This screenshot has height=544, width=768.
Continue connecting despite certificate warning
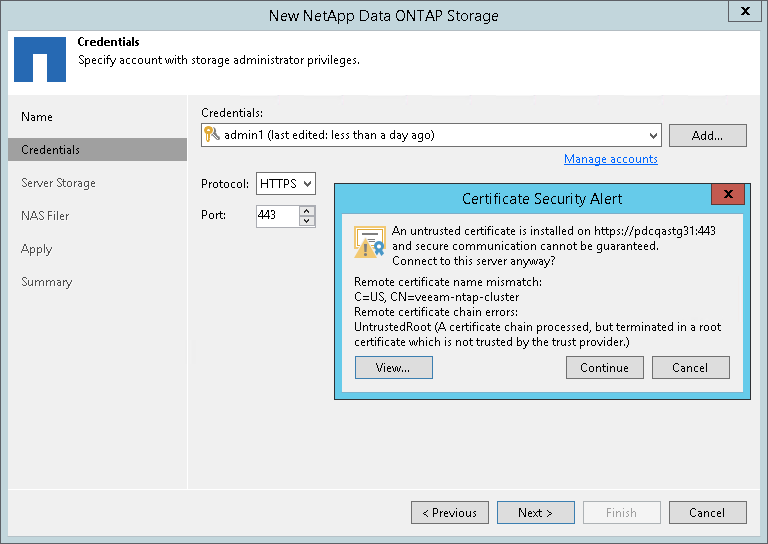tap(604, 367)
